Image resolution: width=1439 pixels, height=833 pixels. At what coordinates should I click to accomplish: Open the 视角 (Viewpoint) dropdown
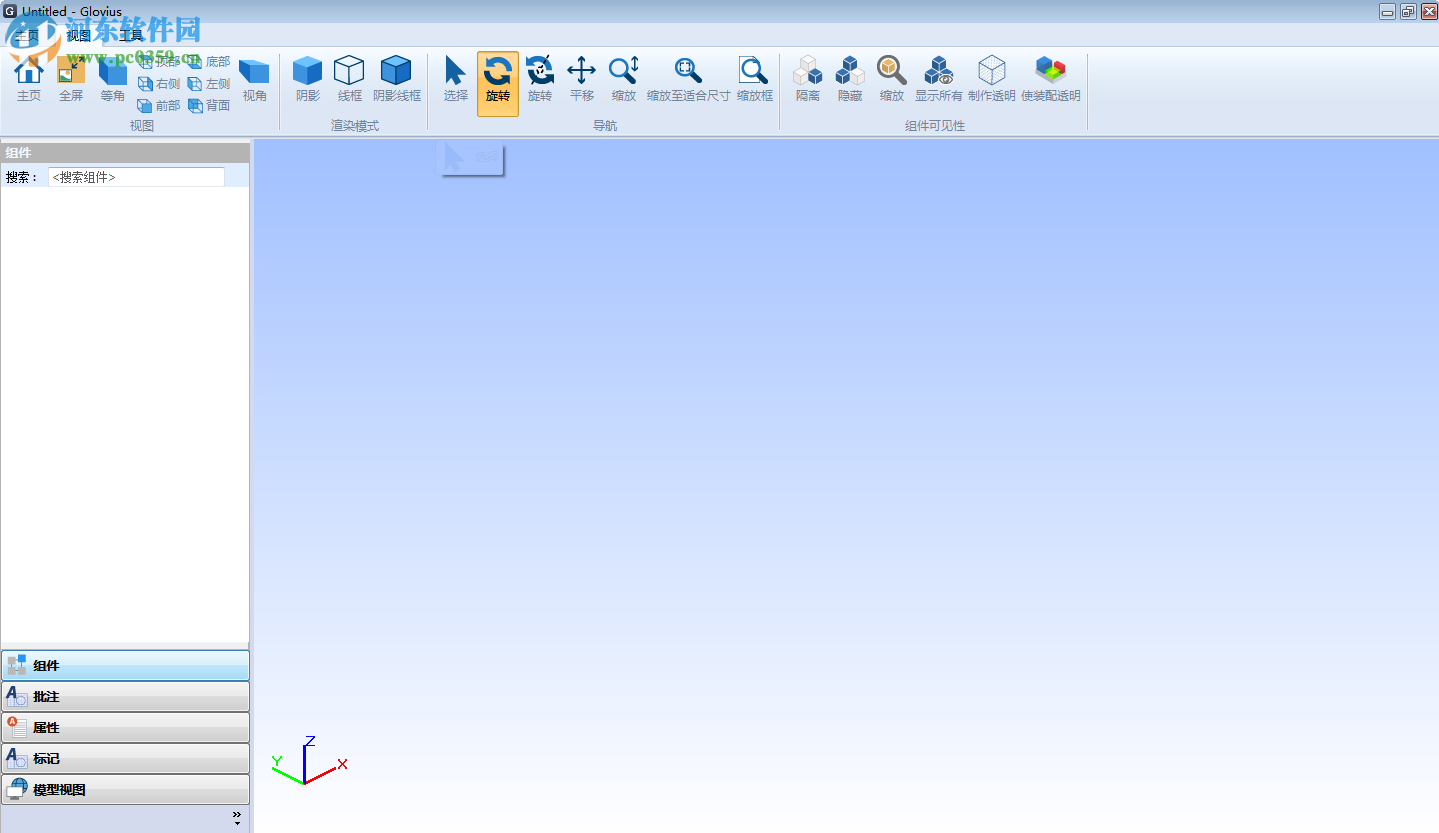click(254, 80)
